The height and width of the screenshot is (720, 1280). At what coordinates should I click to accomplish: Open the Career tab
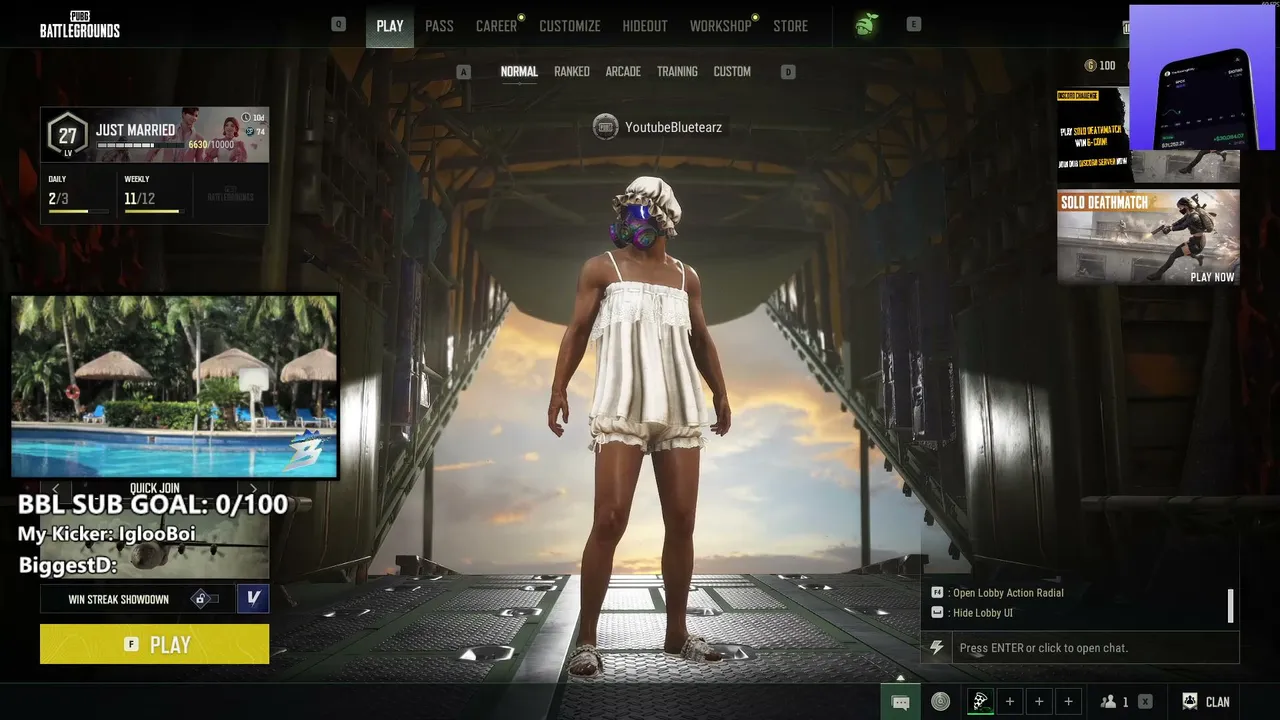(x=497, y=26)
